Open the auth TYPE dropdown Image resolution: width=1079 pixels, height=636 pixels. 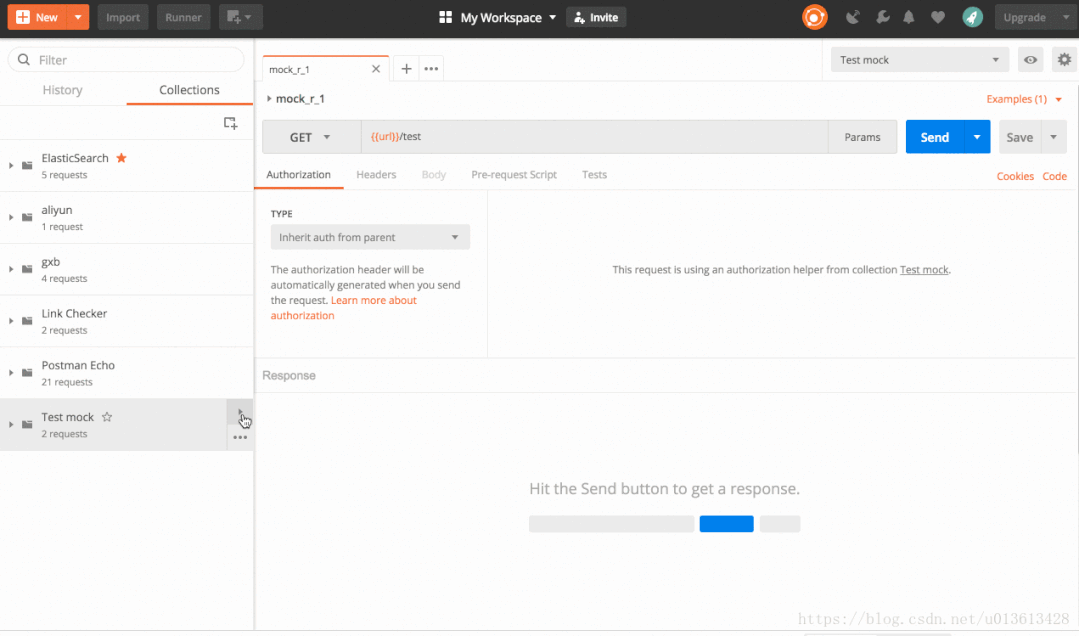click(x=370, y=237)
